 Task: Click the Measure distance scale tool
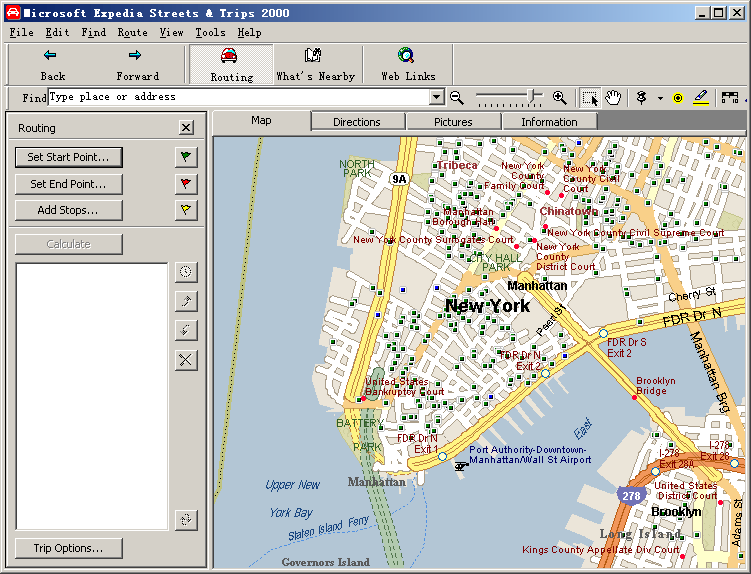click(x=729, y=98)
